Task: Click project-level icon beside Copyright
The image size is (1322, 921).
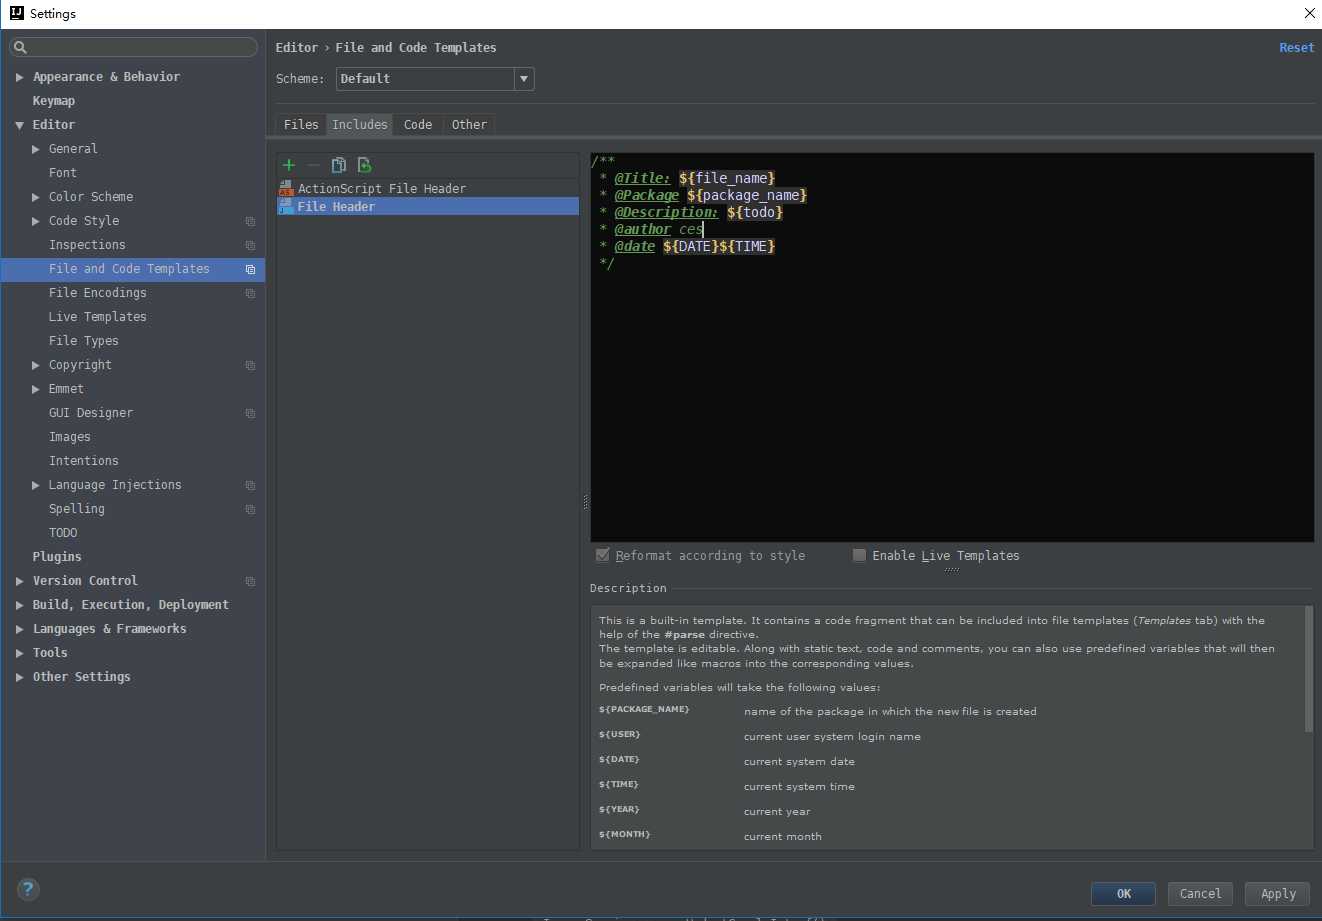Action: point(250,365)
